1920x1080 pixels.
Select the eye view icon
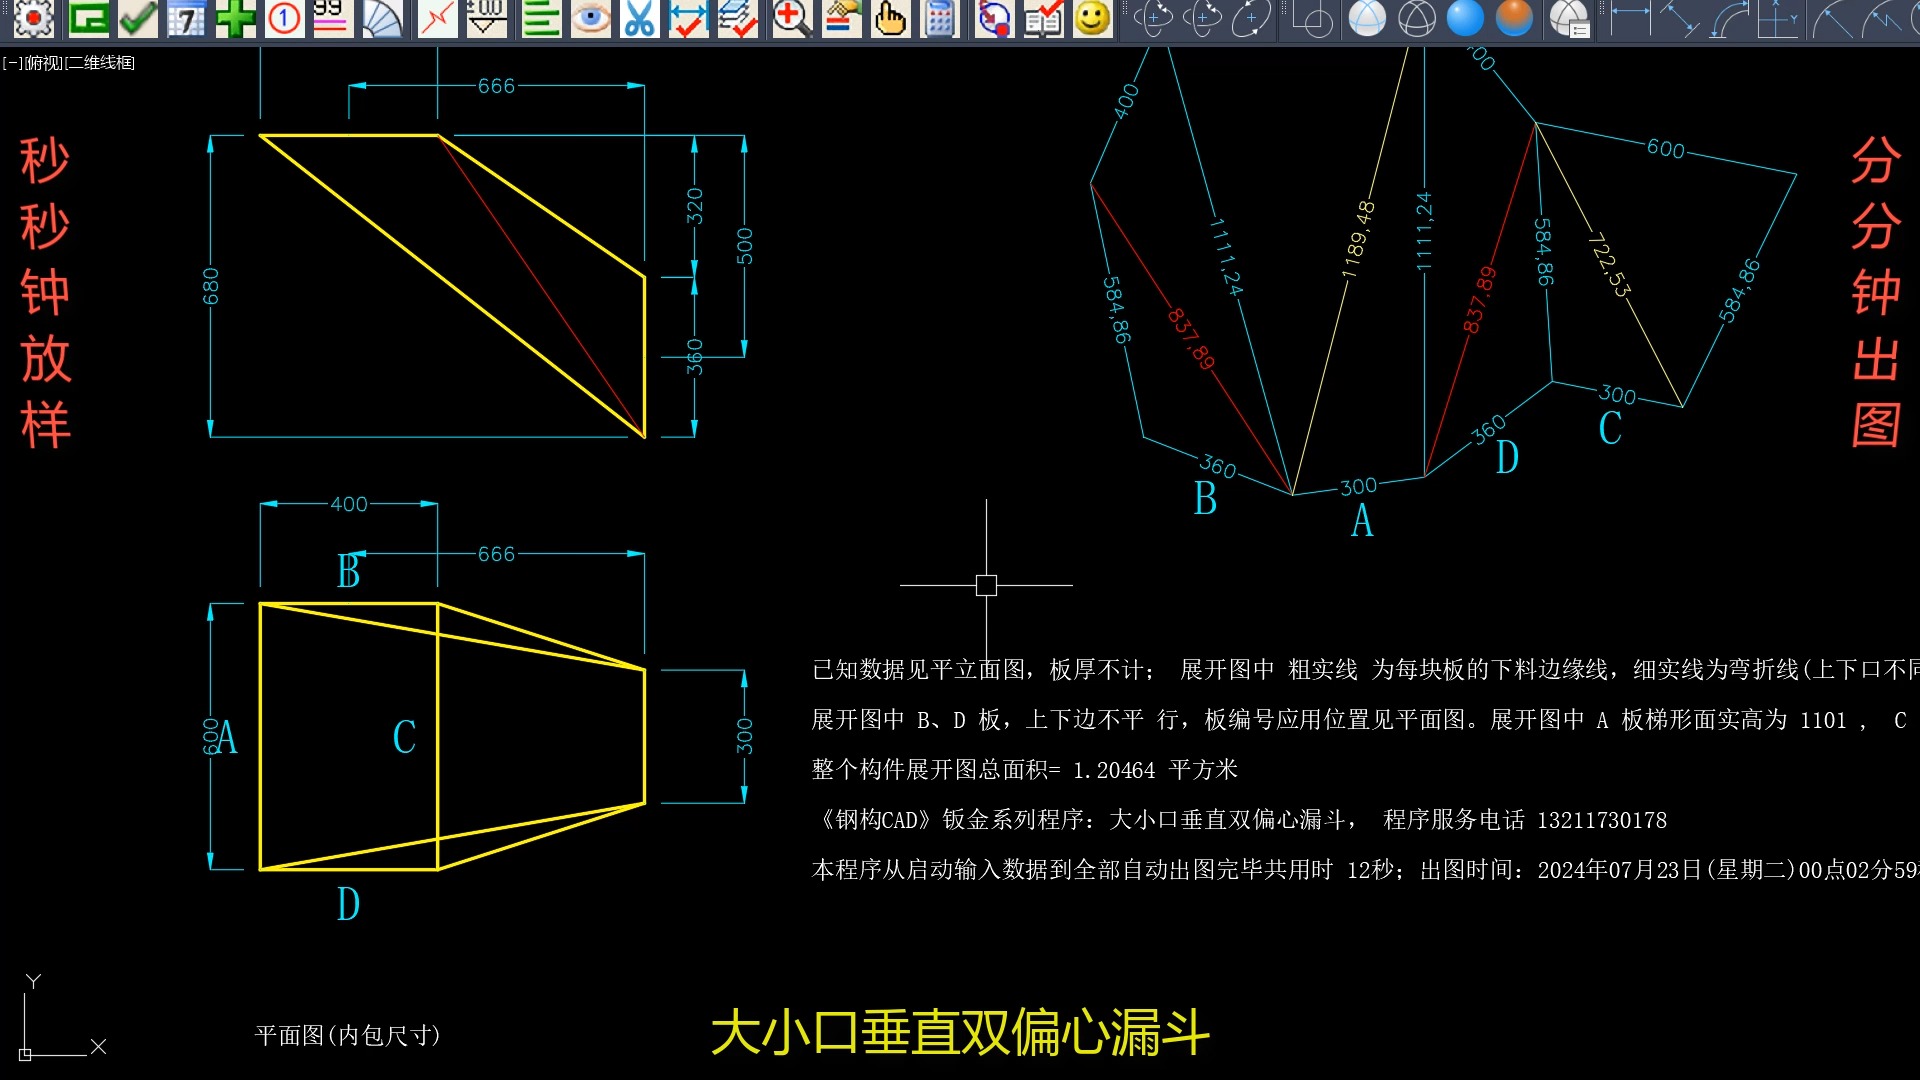pyautogui.click(x=590, y=18)
